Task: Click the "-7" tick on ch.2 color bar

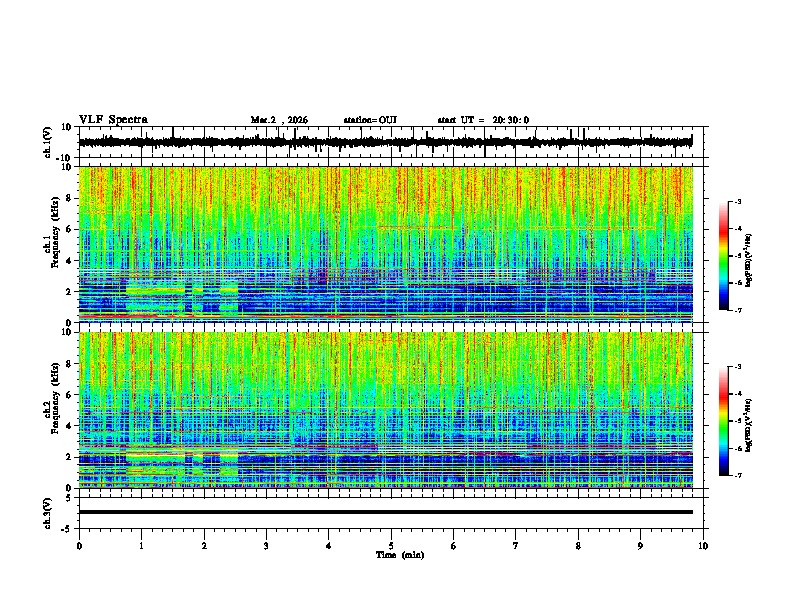Action: pos(738,476)
